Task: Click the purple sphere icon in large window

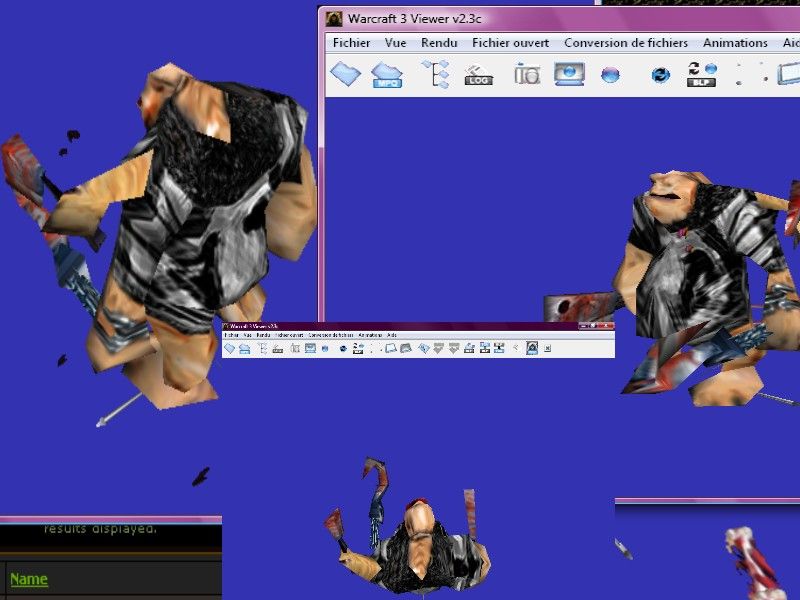Action: click(x=610, y=75)
